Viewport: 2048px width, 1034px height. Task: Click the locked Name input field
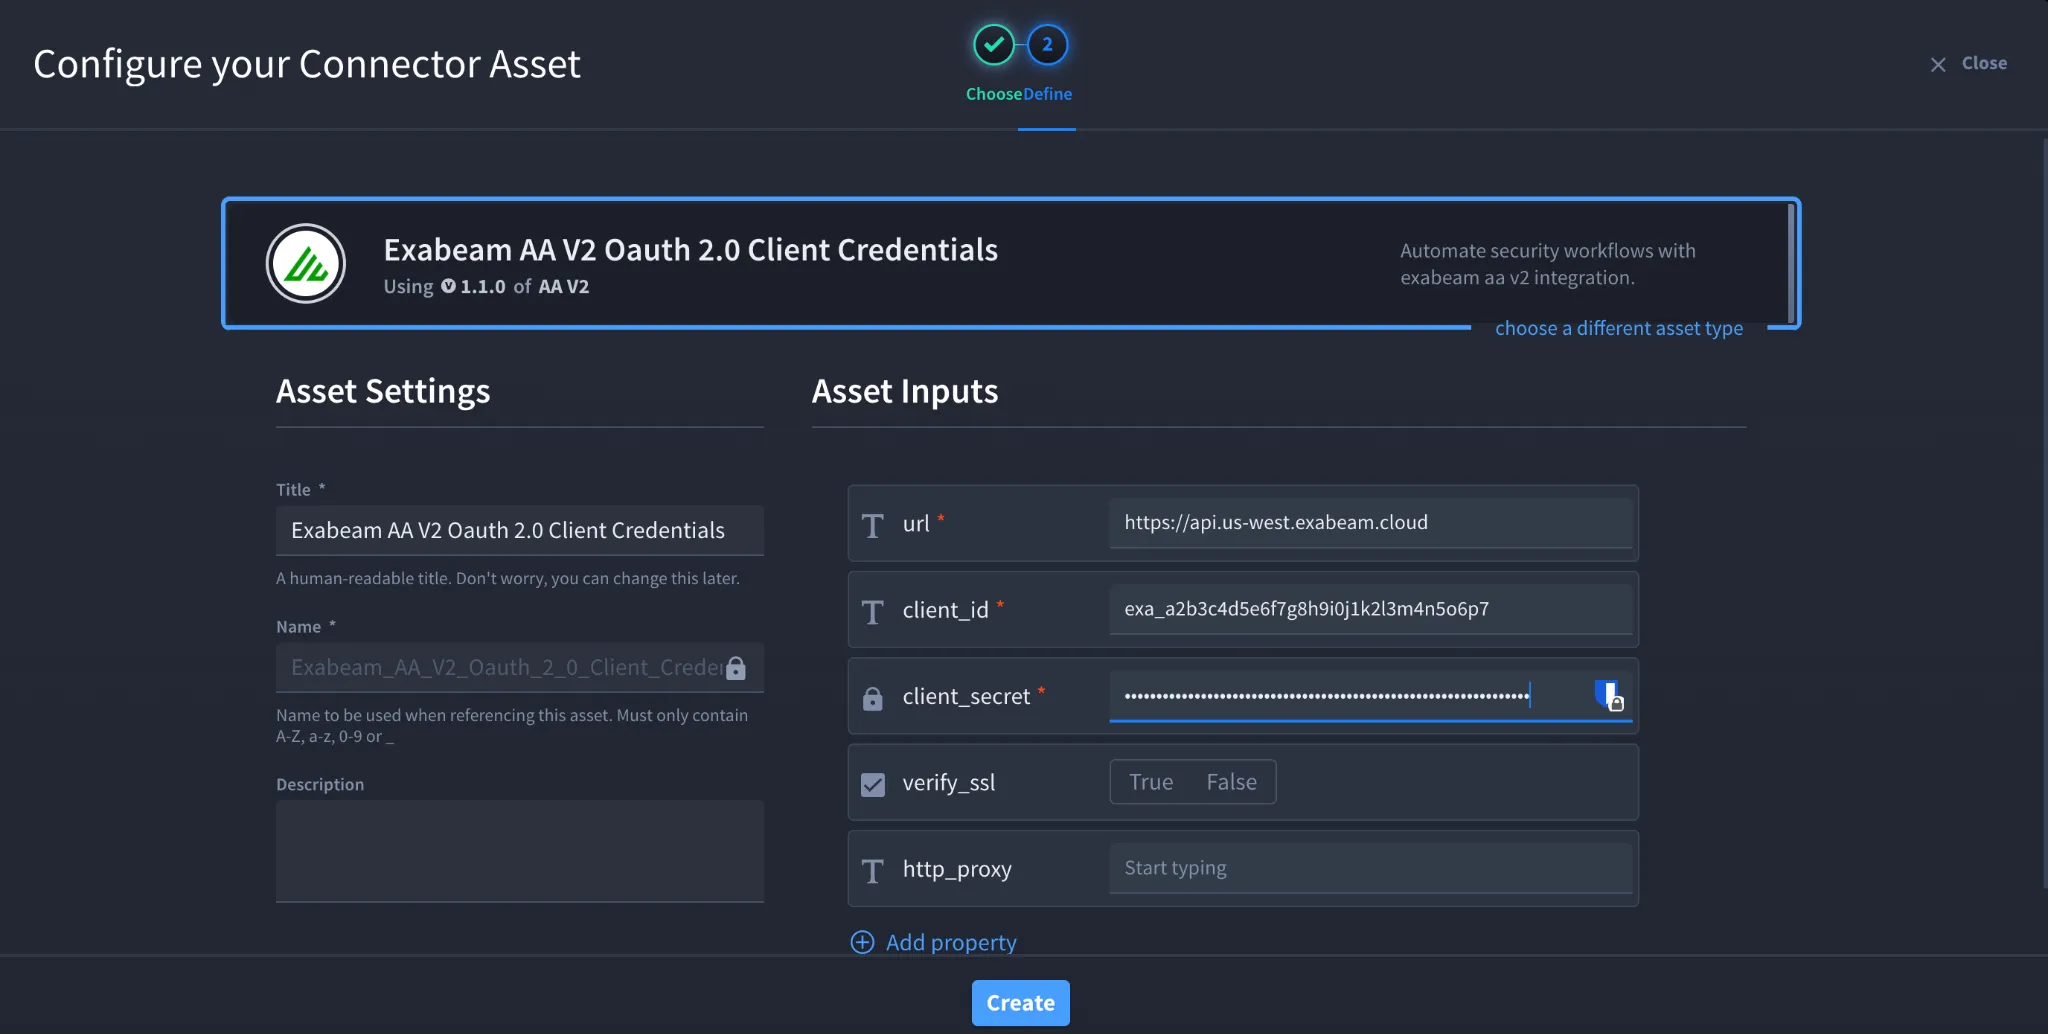(520, 667)
